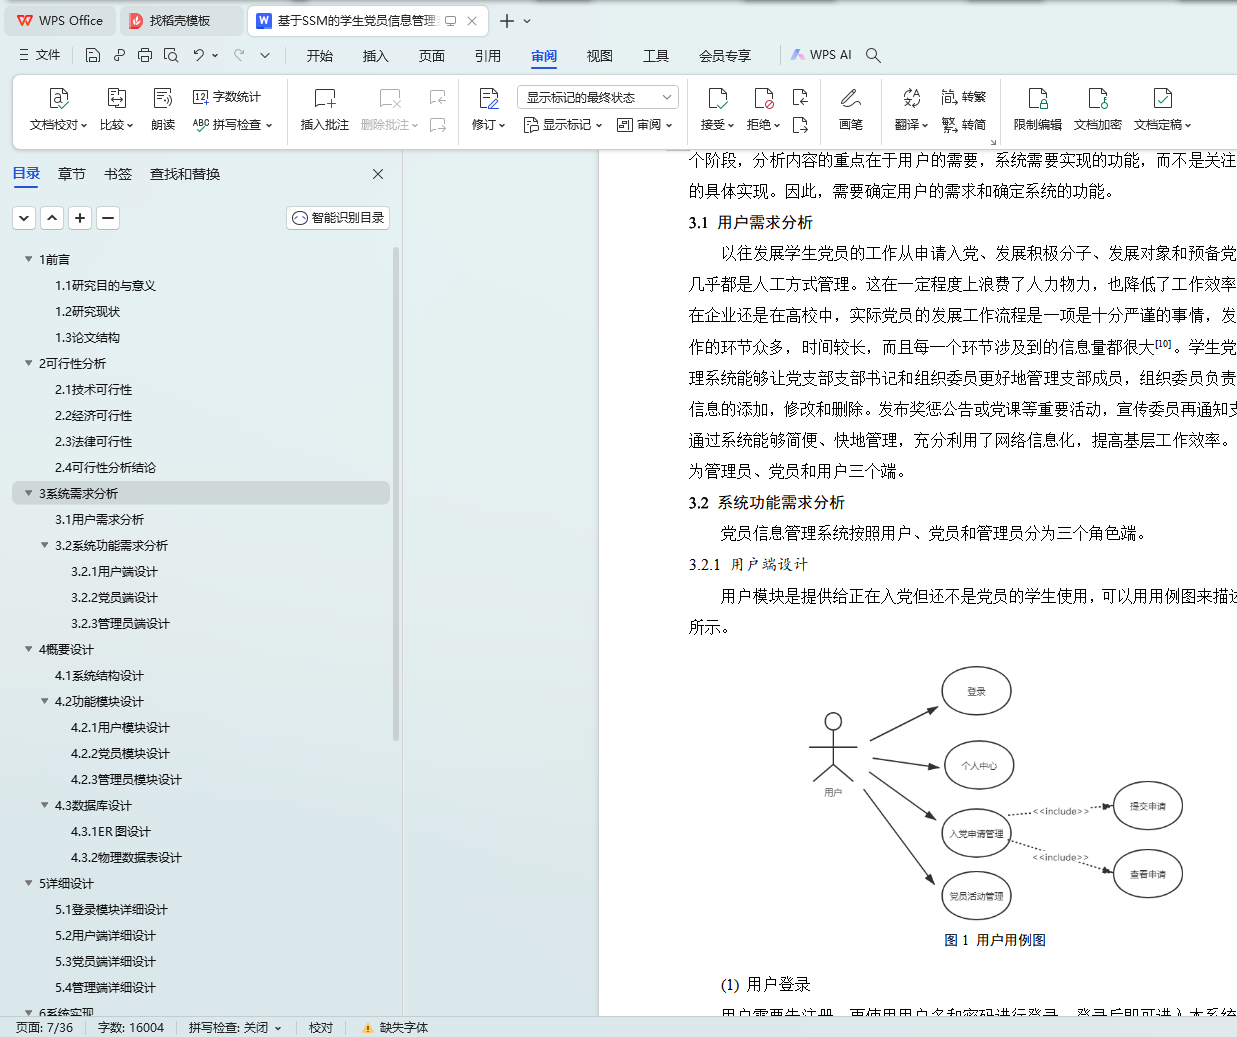
Task: Click the print preview icon
Action: point(171,55)
